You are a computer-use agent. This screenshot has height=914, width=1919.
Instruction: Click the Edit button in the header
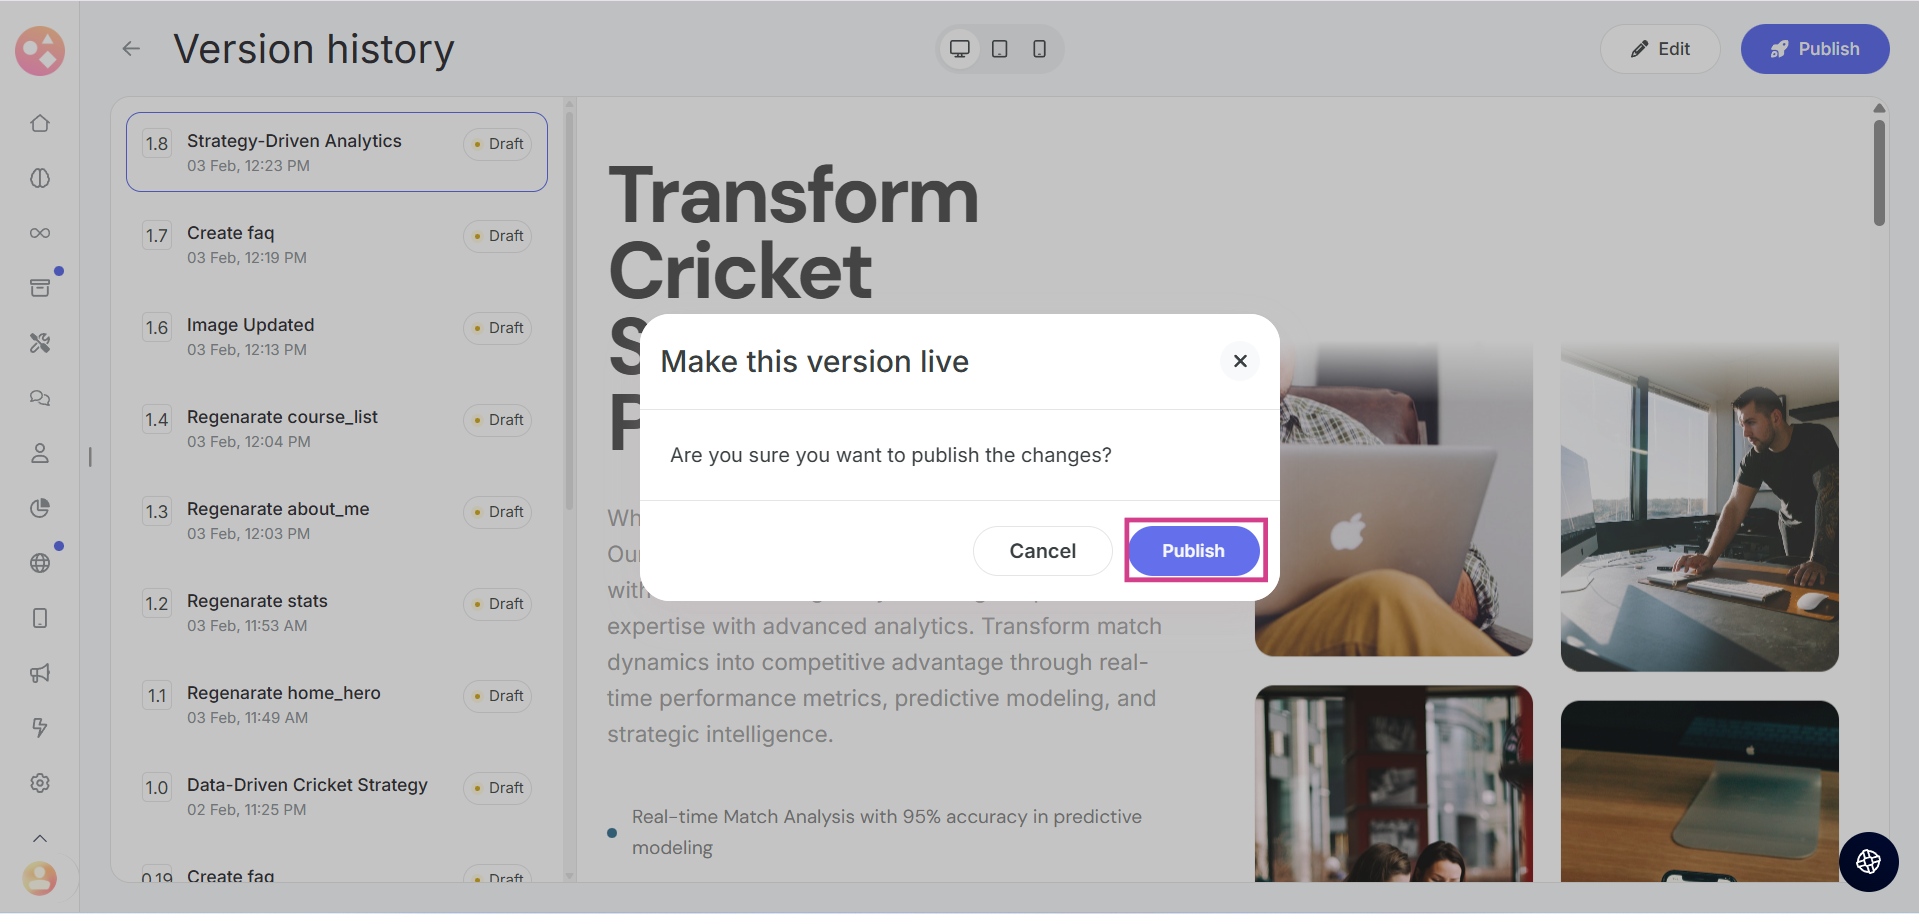[1660, 49]
